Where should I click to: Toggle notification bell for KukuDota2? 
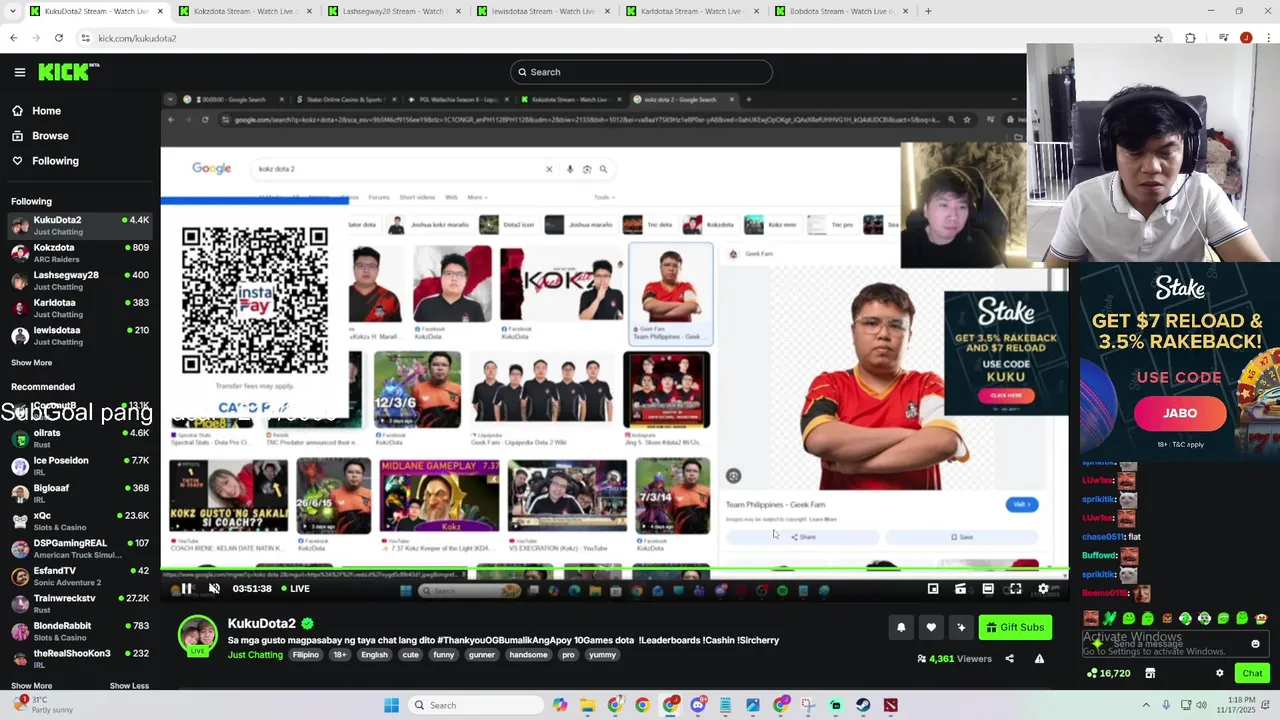tap(901, 627)
